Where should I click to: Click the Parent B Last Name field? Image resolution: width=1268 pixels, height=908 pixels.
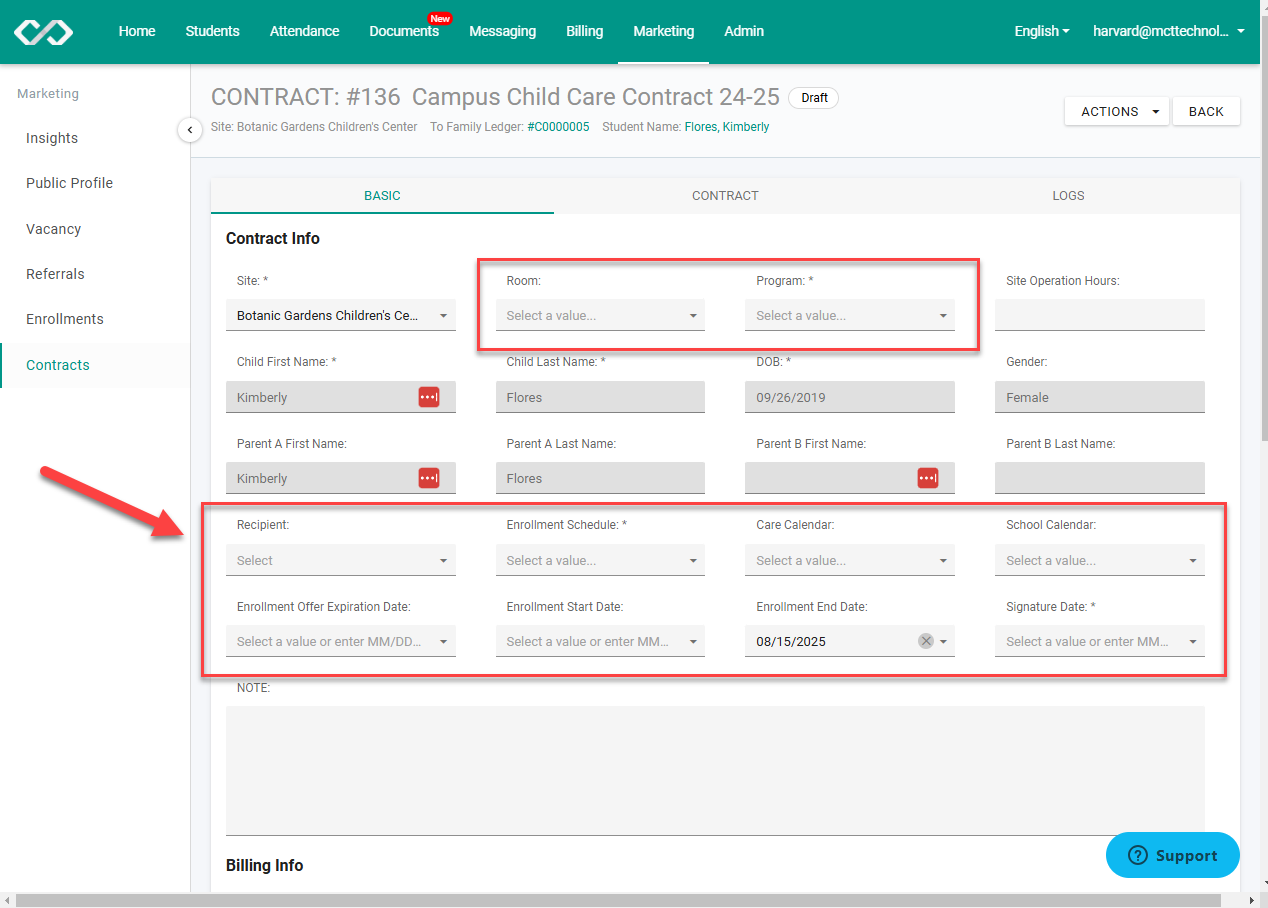coord(1100,478)
